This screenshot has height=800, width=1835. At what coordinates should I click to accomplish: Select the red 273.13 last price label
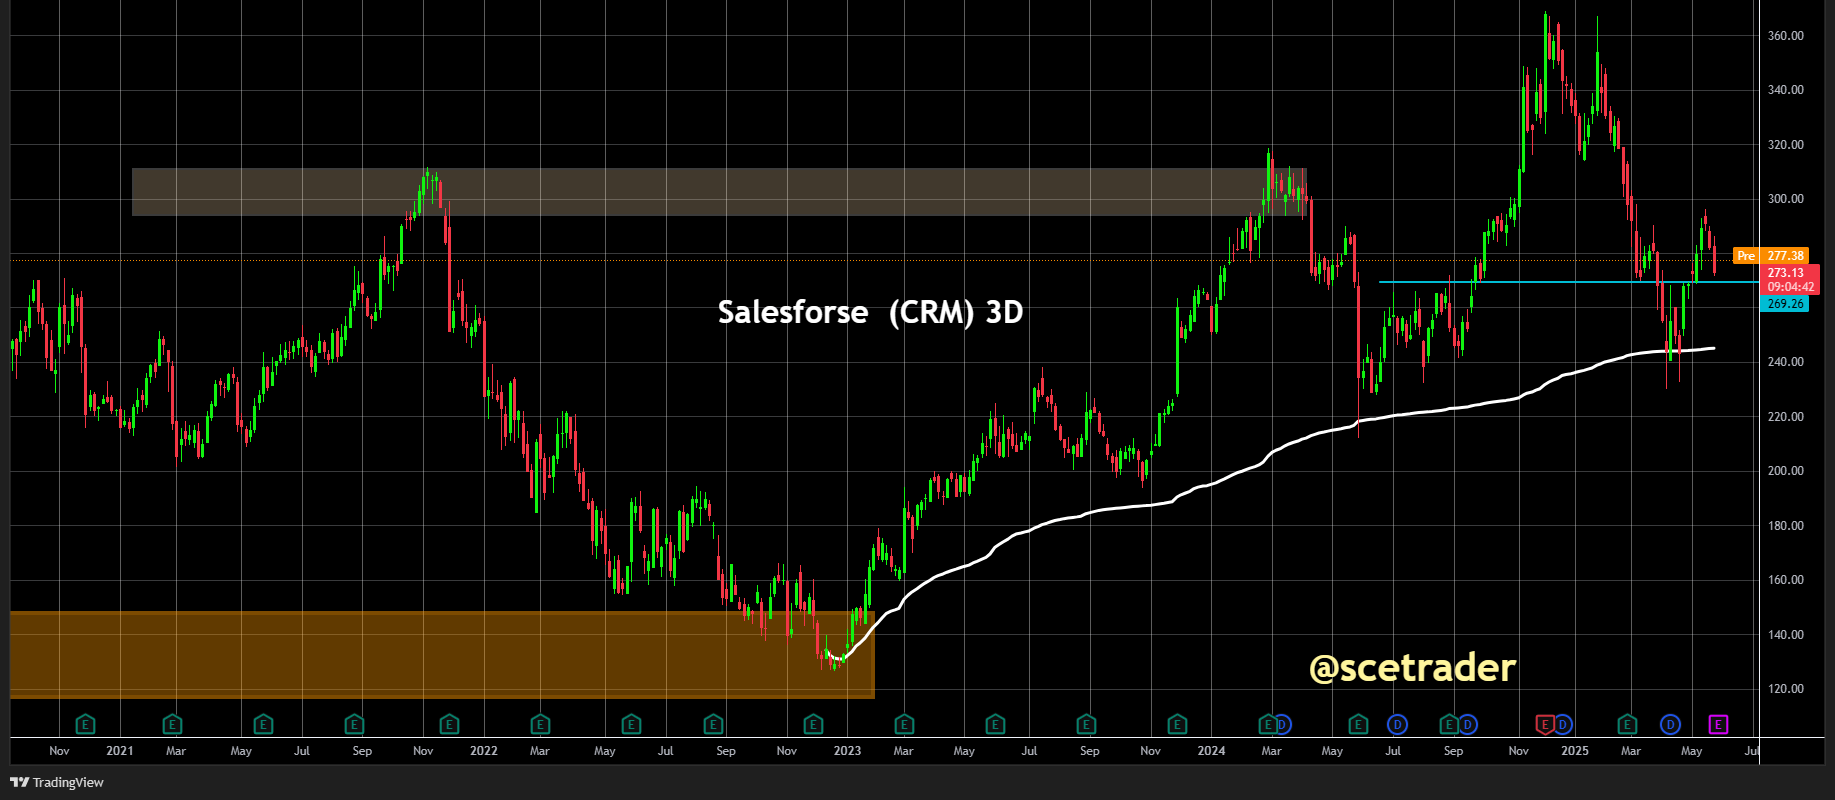point(1789,279)
